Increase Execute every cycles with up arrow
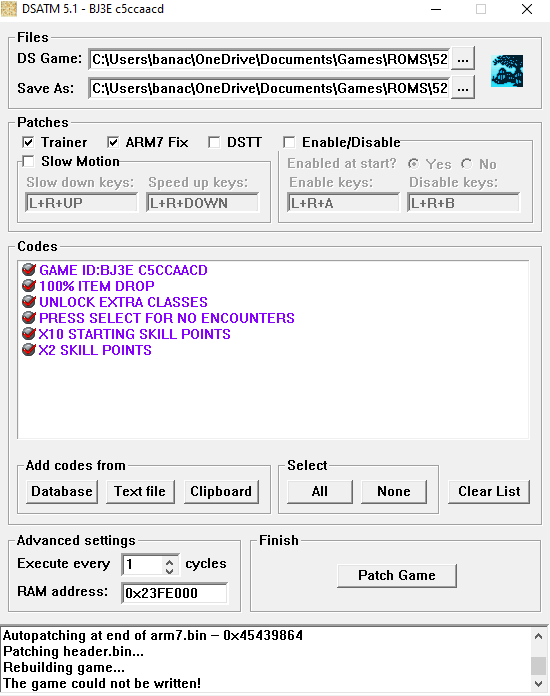Image resolution: width=550 pixels, height=696 pixels. tap(170, 561)
